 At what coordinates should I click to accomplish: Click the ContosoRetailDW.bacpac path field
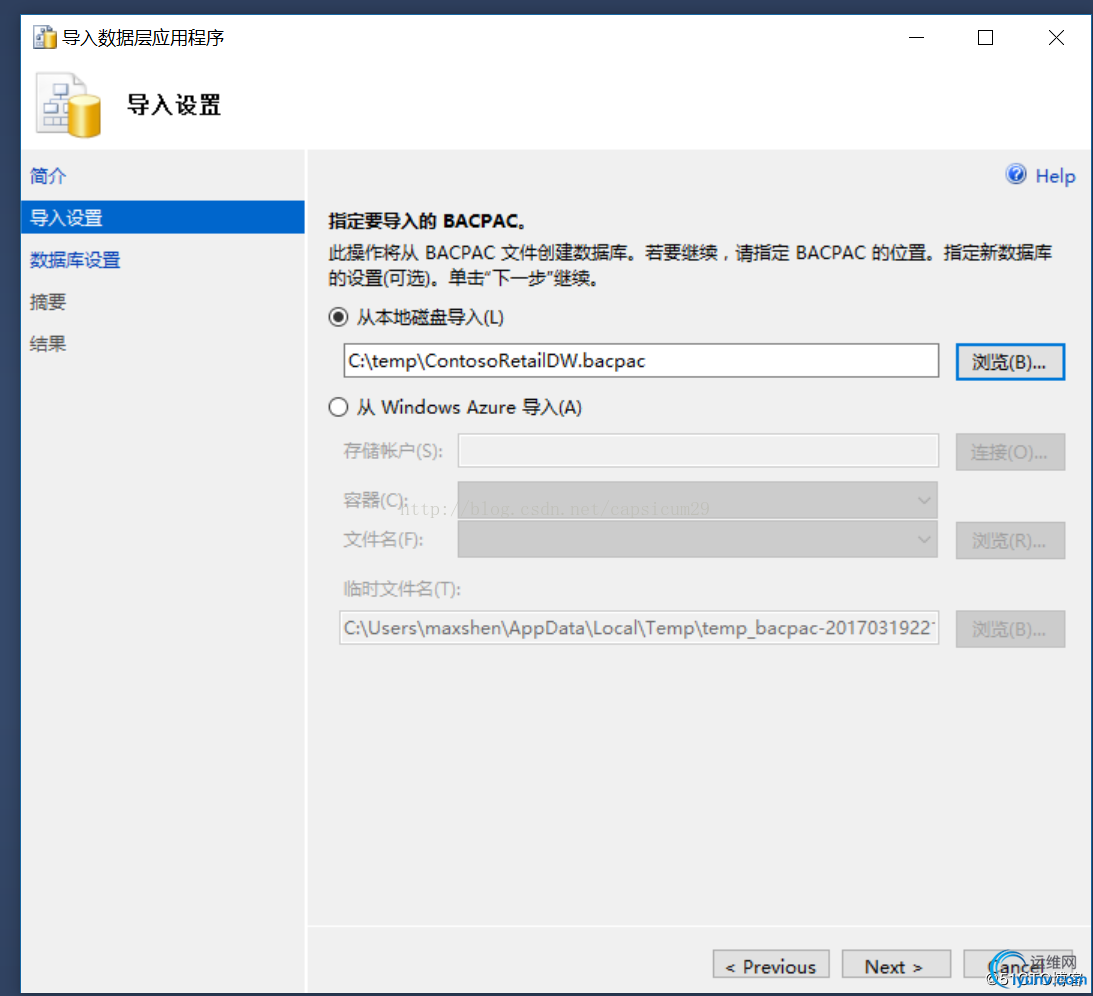coord(641,360)
